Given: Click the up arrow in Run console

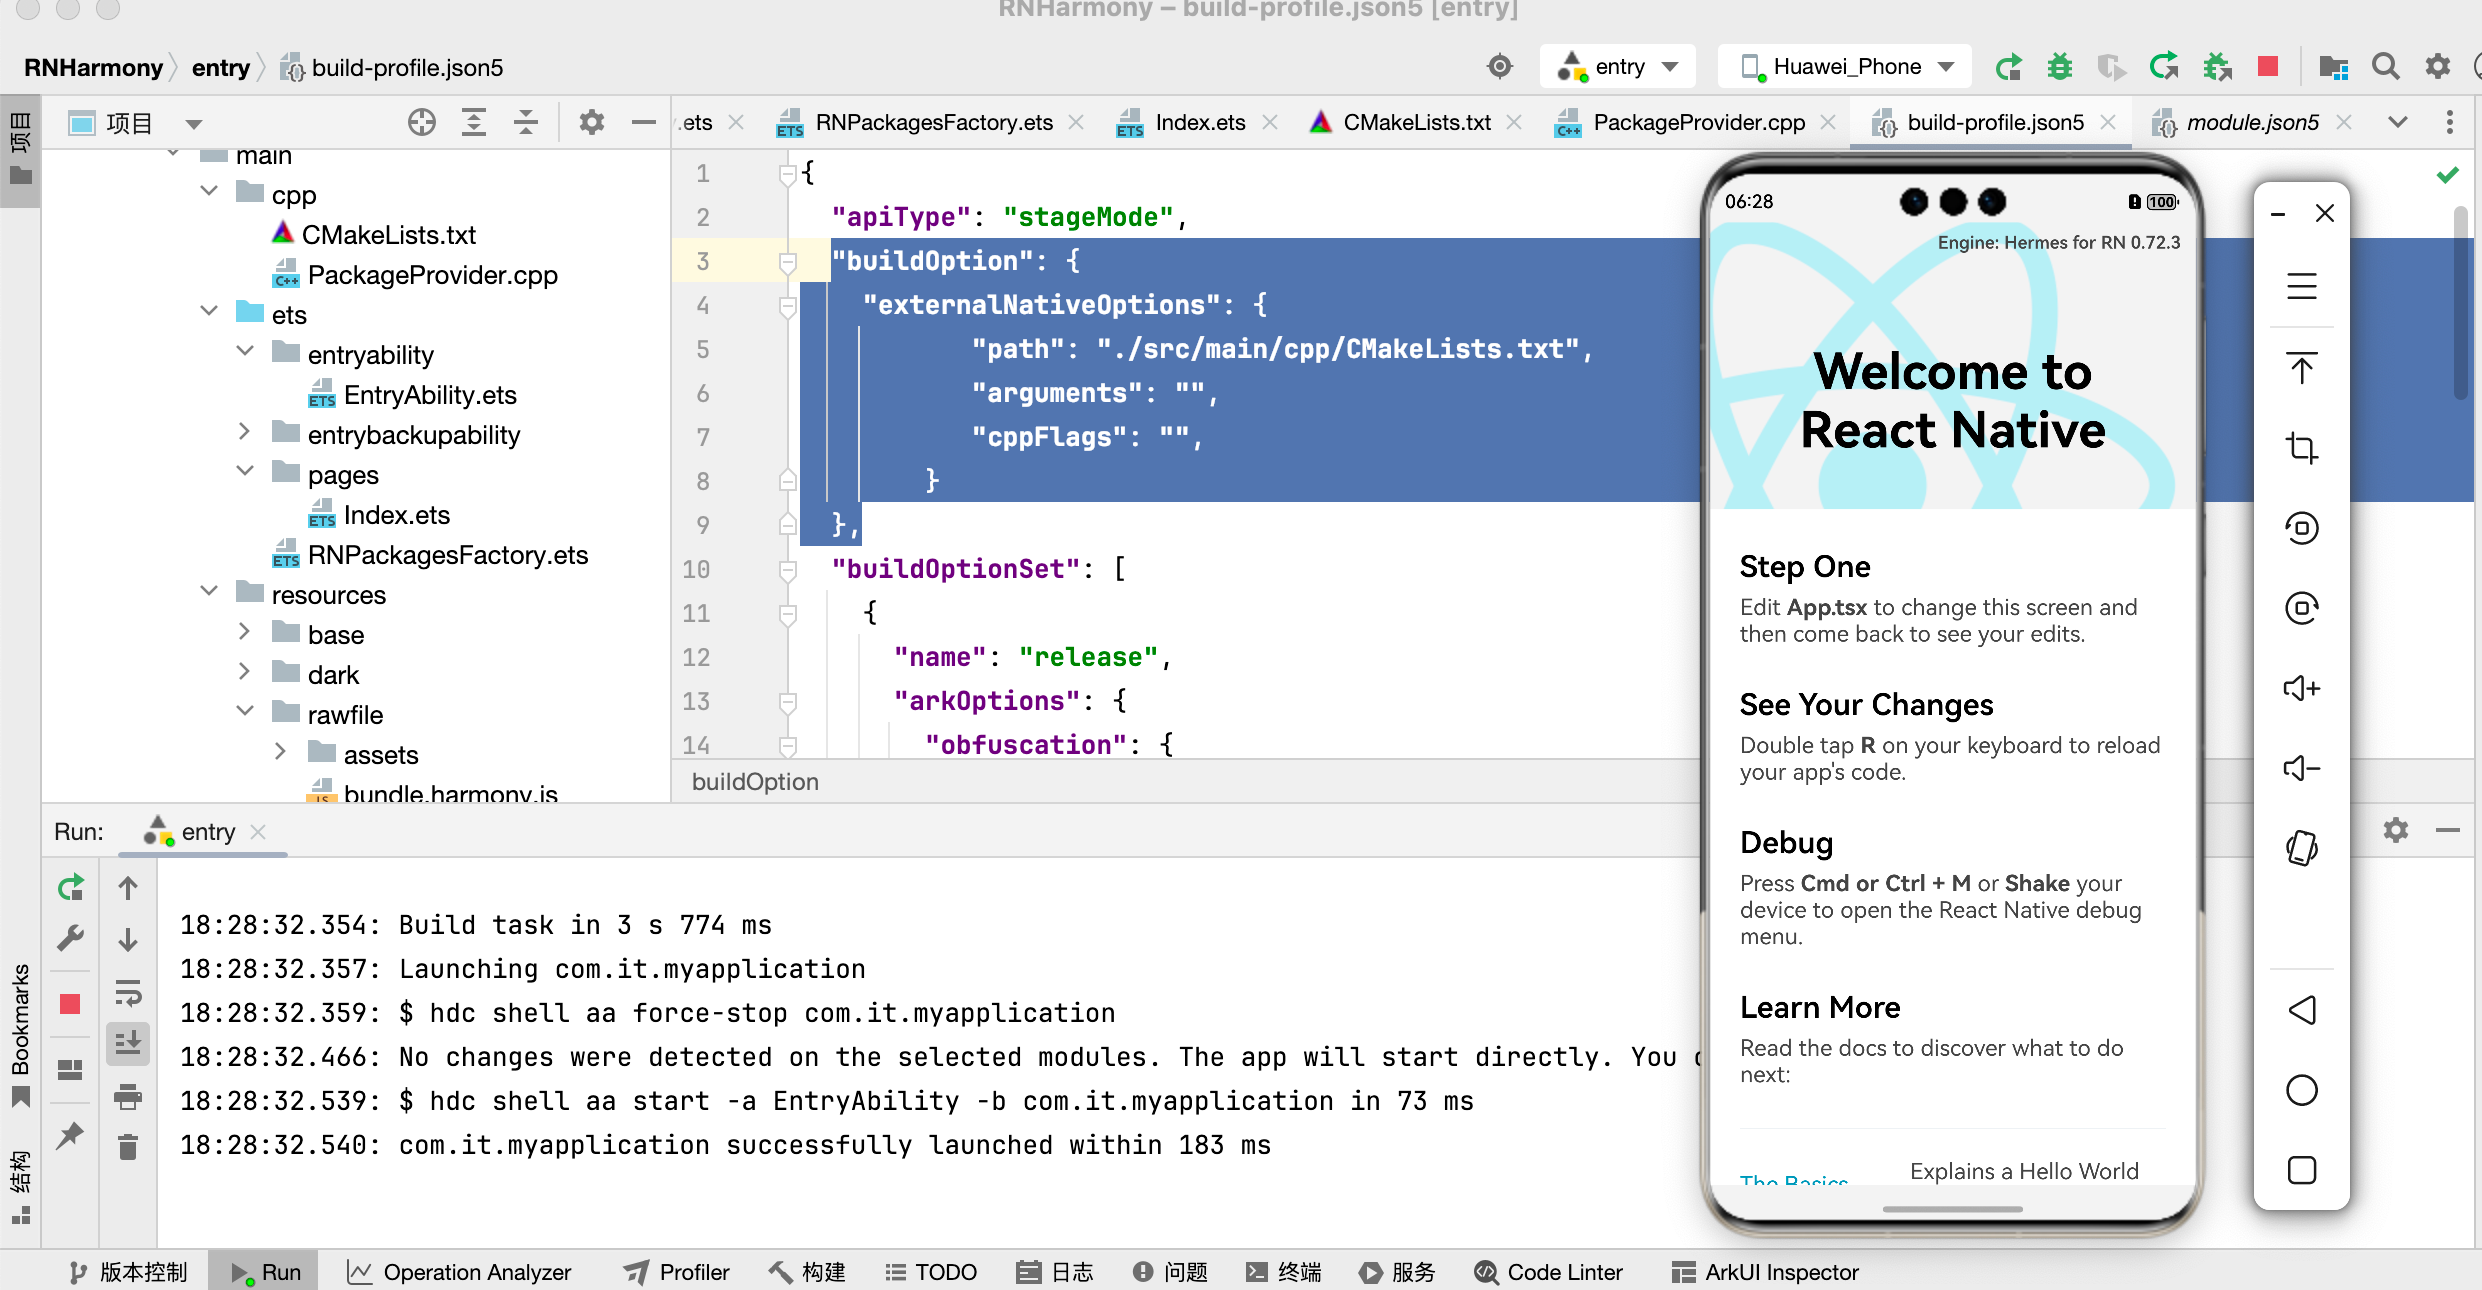Looking at the screenshot, I should 128,888.
